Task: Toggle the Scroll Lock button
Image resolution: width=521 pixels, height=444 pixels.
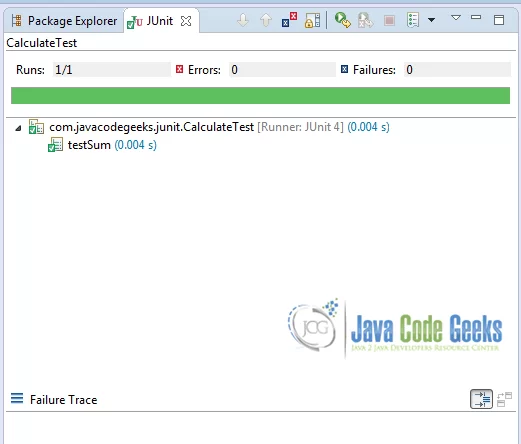Action: click(312, 20)
